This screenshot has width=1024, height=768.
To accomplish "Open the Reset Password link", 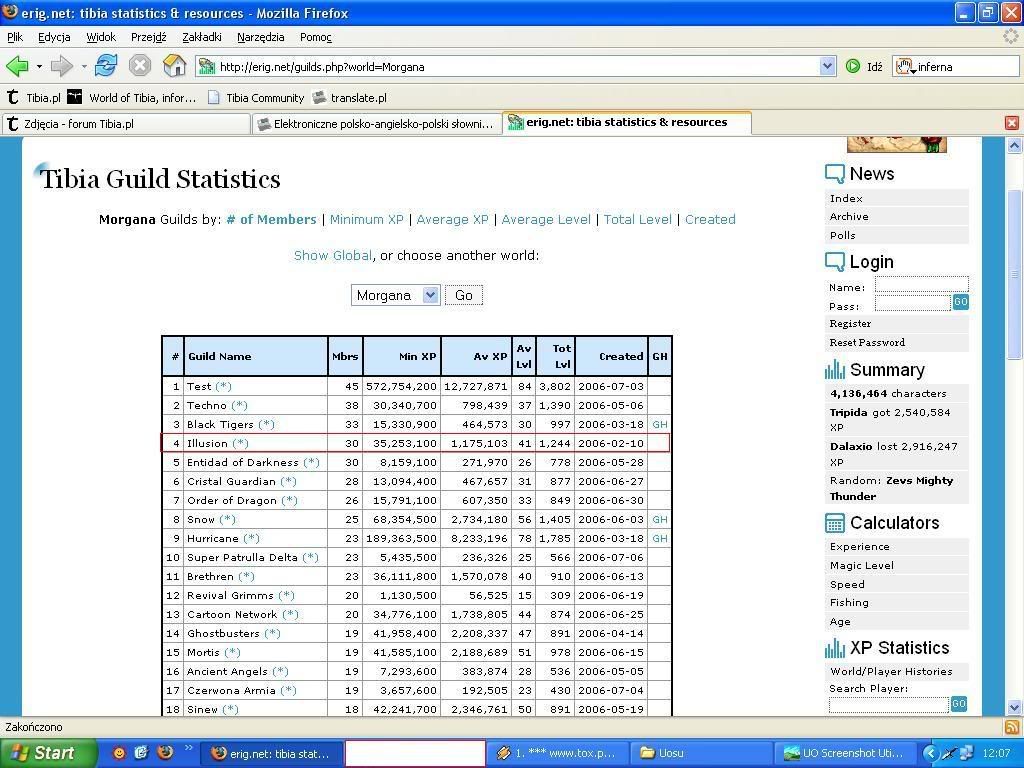I will point(867,342).
